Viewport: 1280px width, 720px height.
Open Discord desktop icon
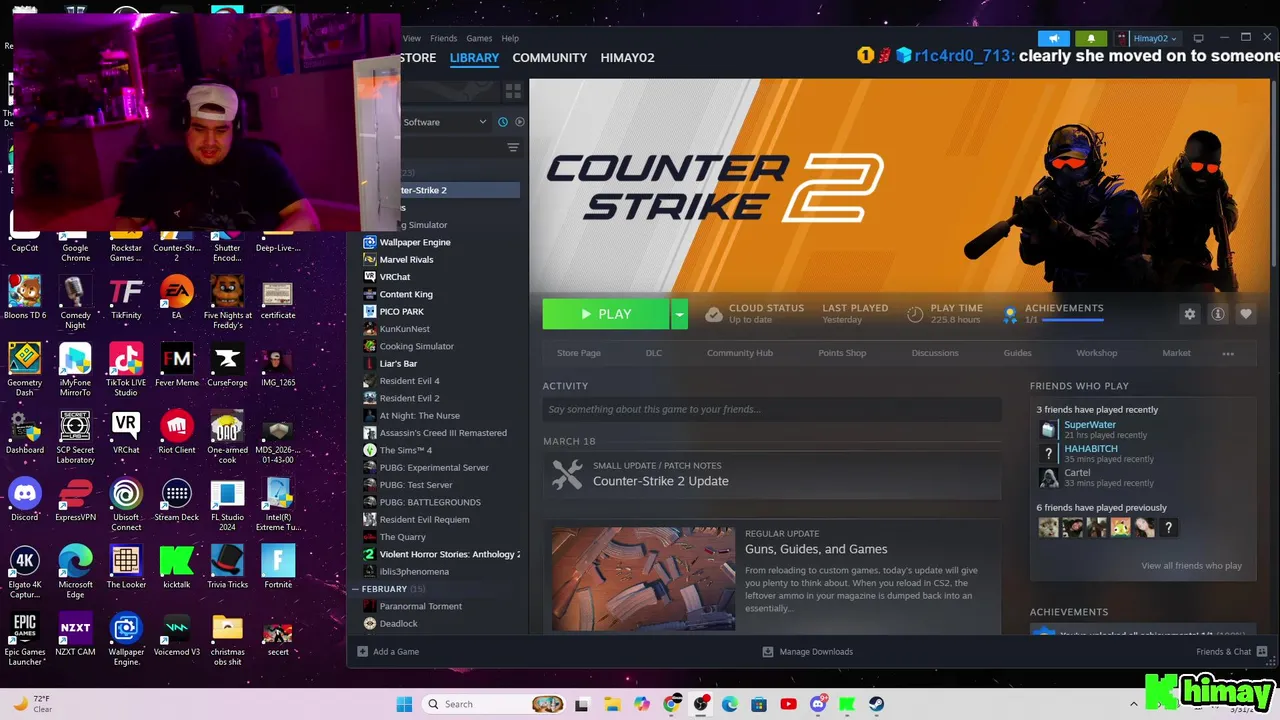point(25,500)
